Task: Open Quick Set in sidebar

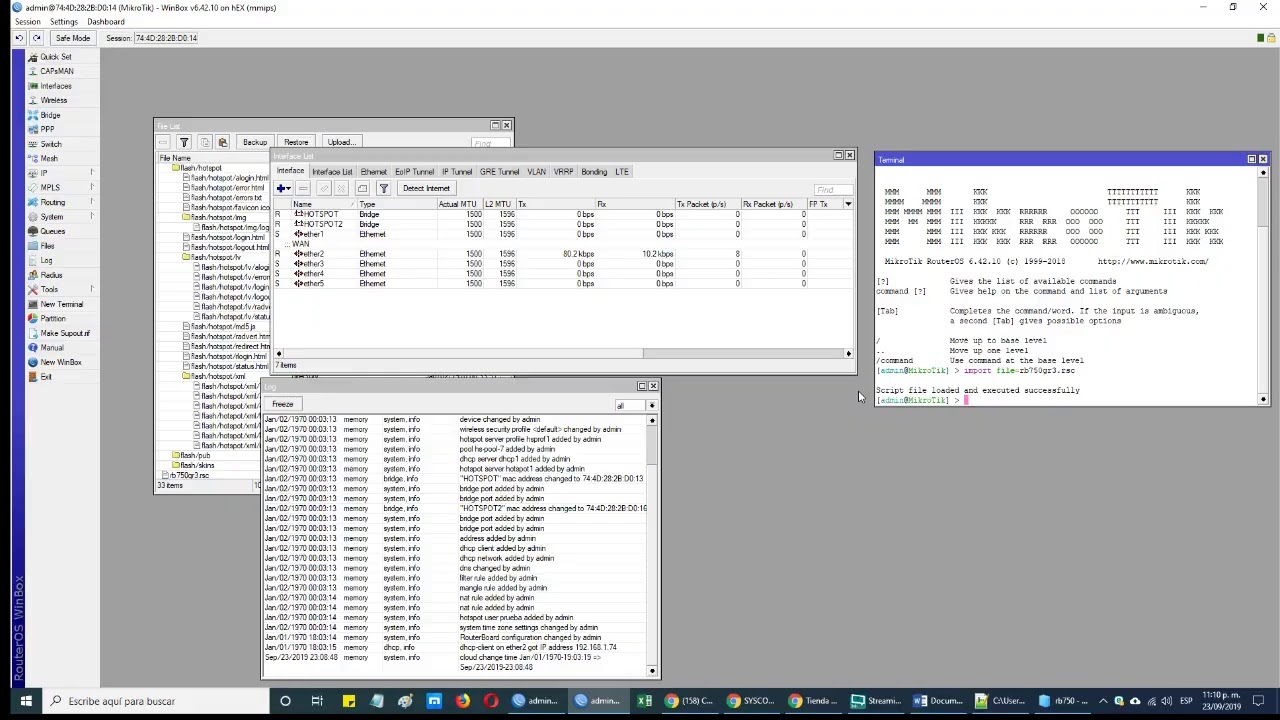Action: click(55, 57)
